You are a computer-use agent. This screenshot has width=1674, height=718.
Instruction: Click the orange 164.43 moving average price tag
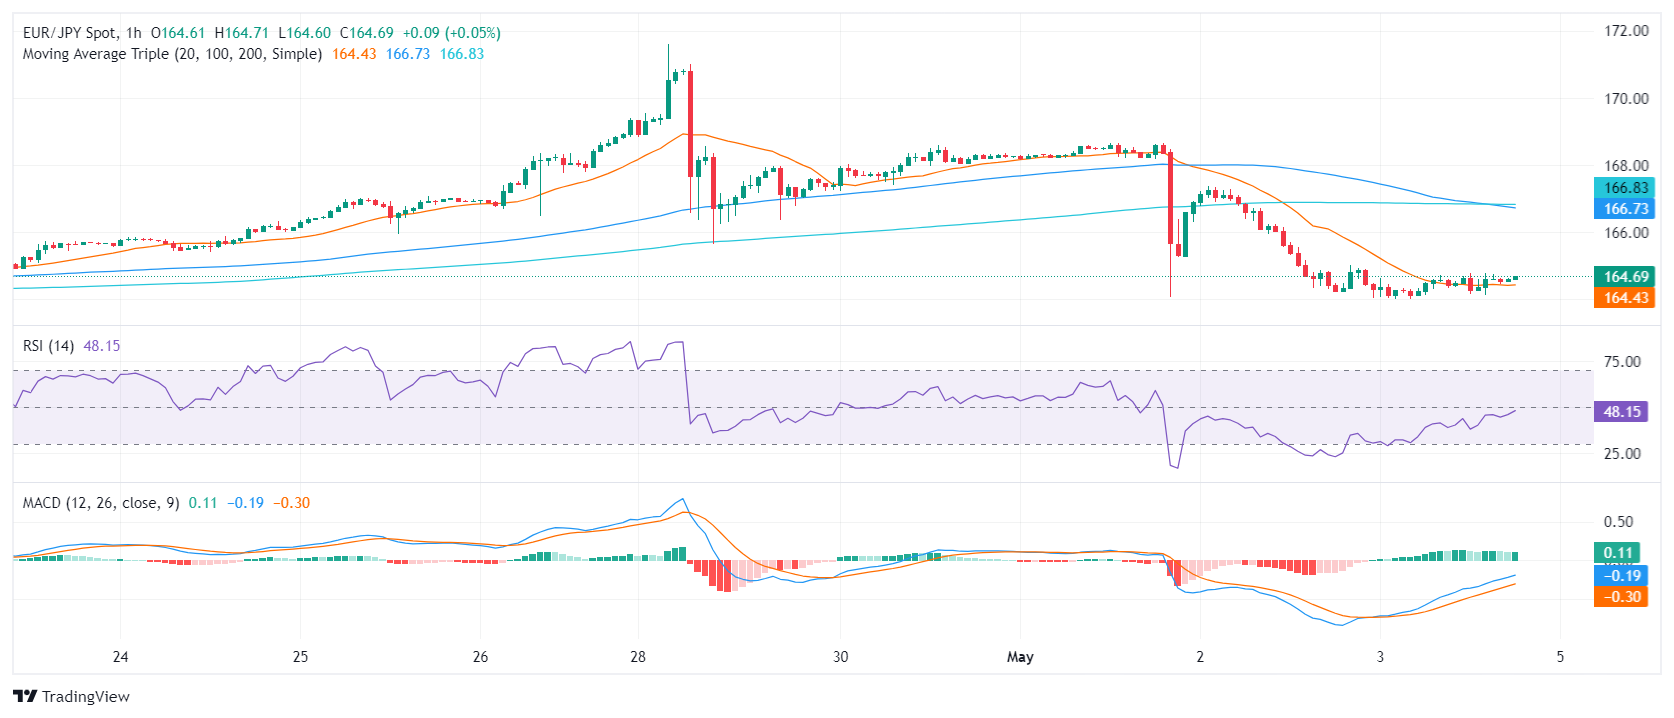(x=1625, y=298)
